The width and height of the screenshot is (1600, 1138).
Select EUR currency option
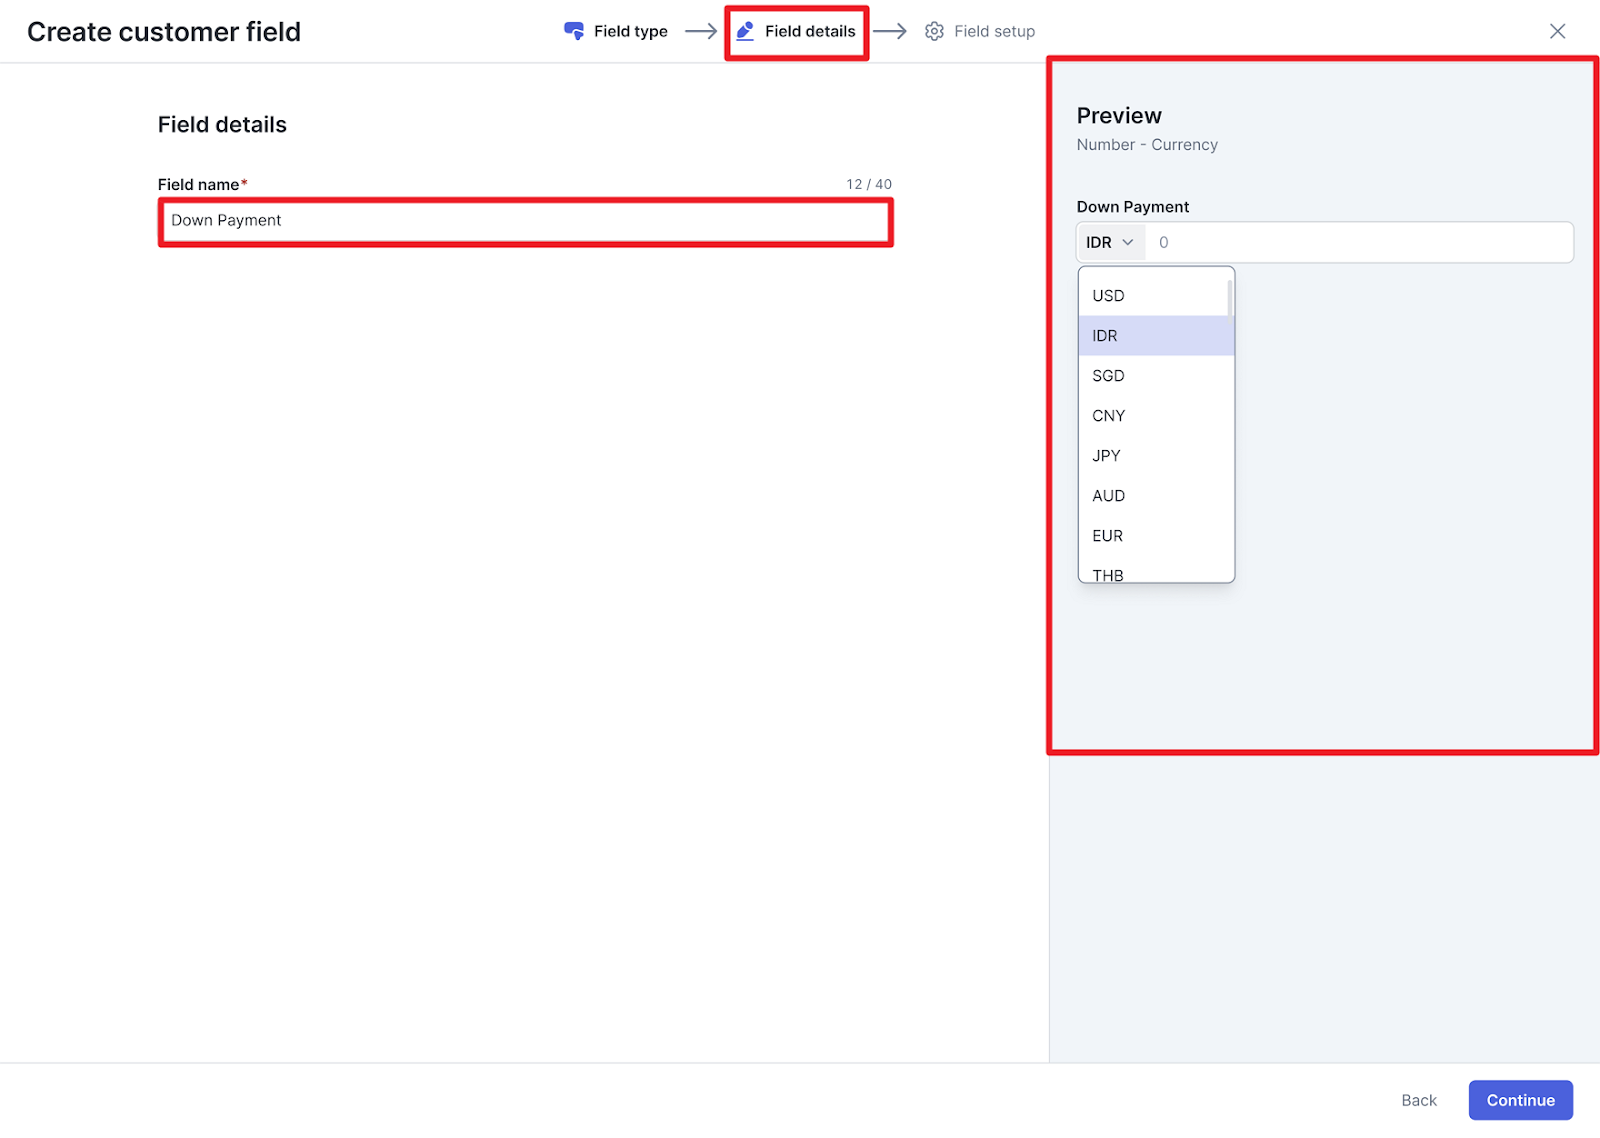tap(1107, 536)
